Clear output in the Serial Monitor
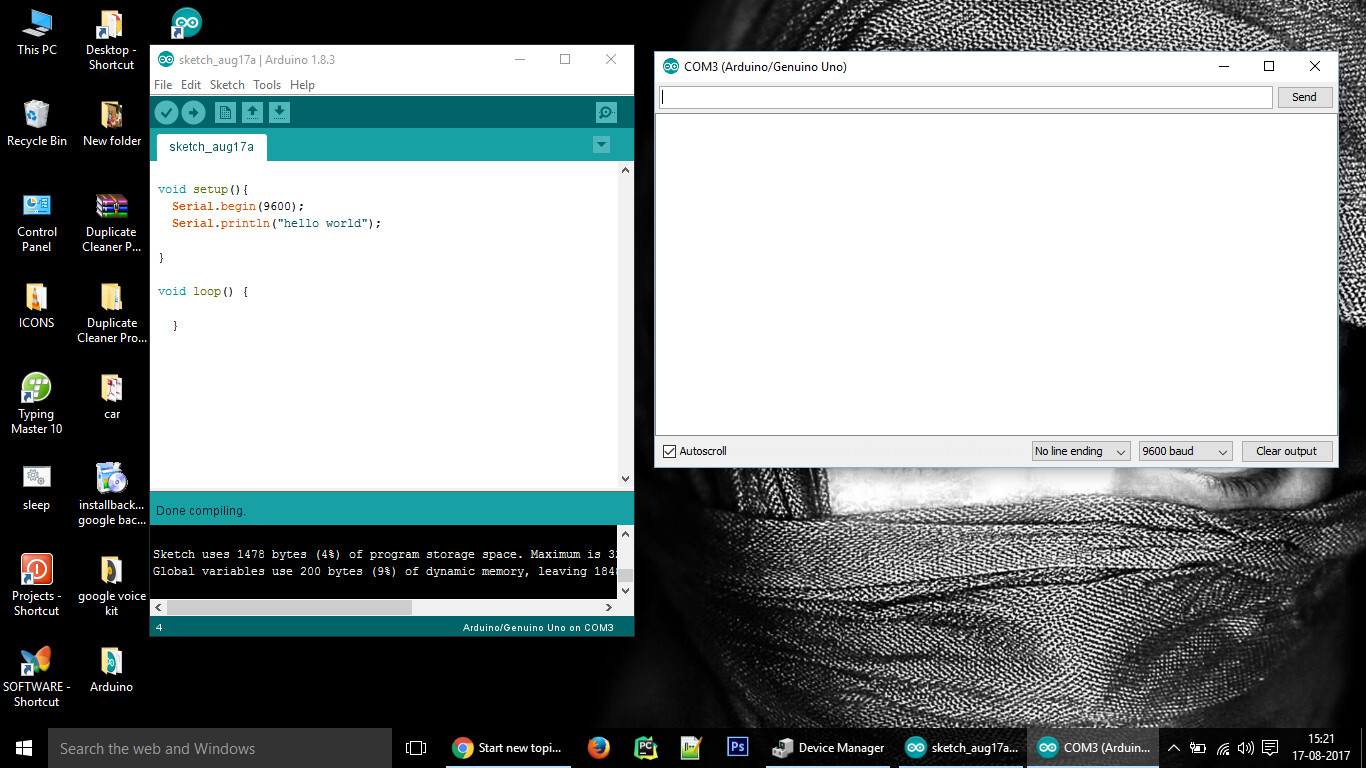Screen dimensions: 1366x768 pyautogui.click(x=1287, y=451)
